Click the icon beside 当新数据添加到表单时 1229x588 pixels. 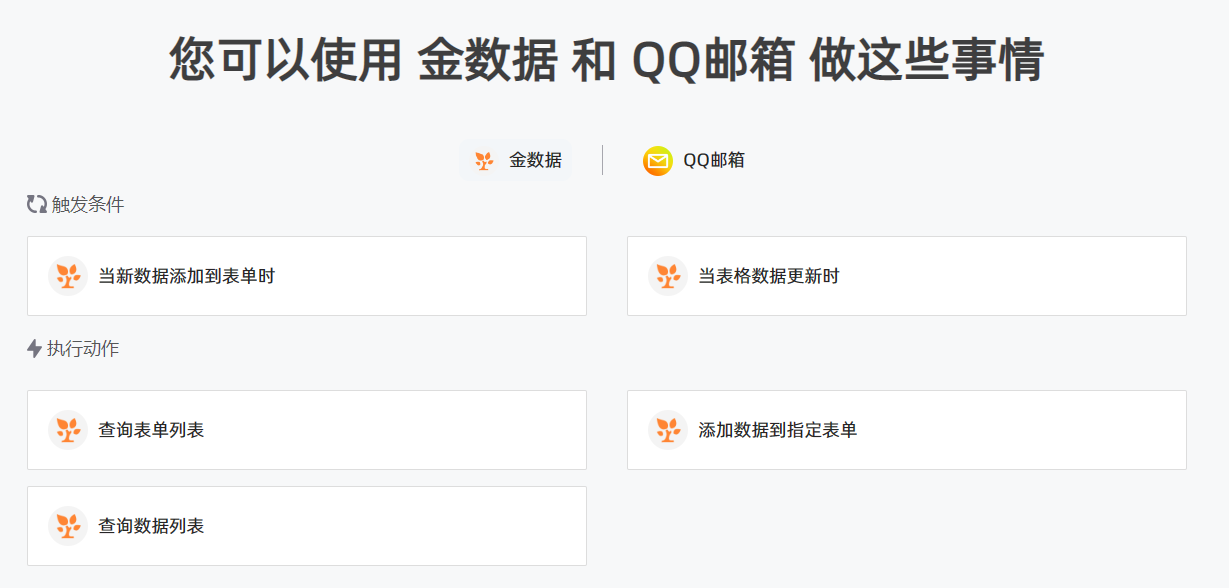[x=68, y=276]
